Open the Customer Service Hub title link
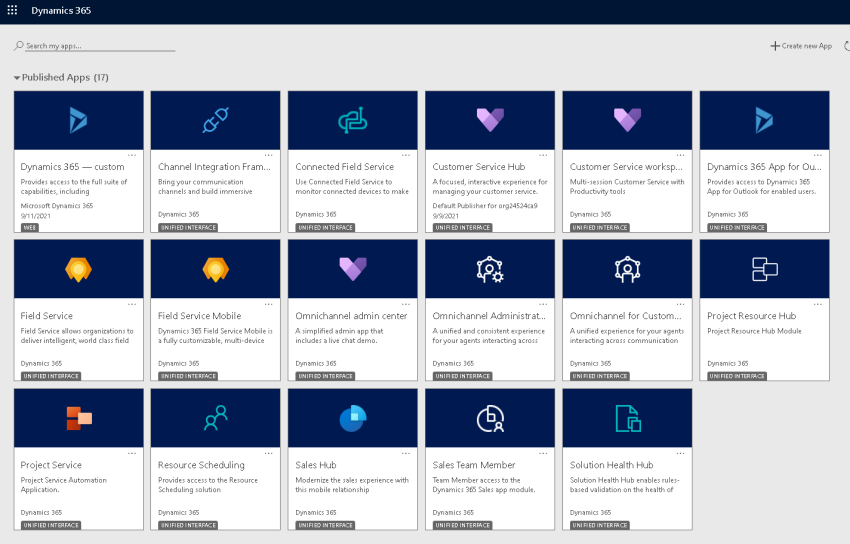The height and width of the screenshot is (544, 850). [479, 167]
